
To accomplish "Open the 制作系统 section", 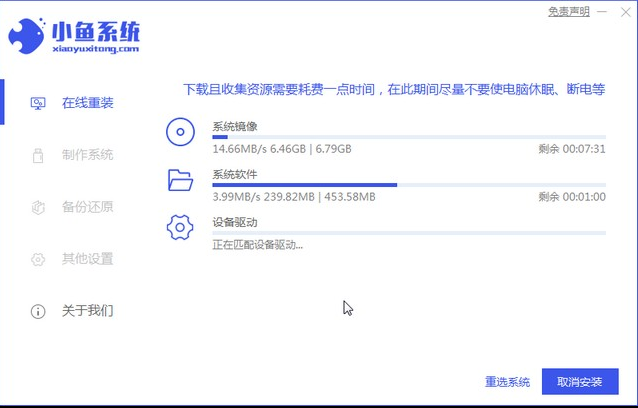I will 87,155.
